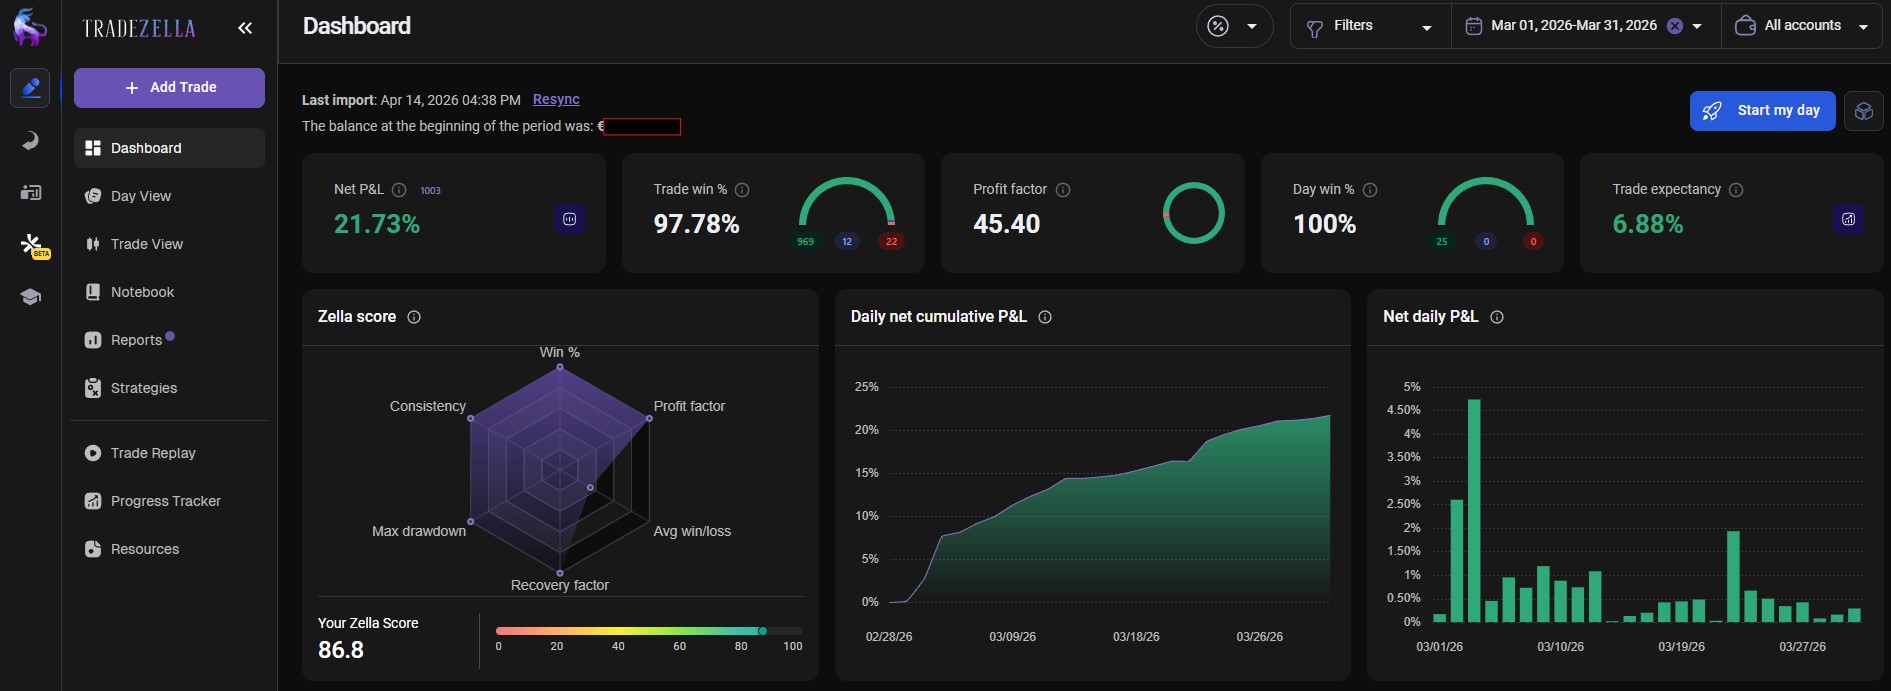Open the percent display mode dropdown
This screenshot has width=1891, height=691.
click(1234, 26)
